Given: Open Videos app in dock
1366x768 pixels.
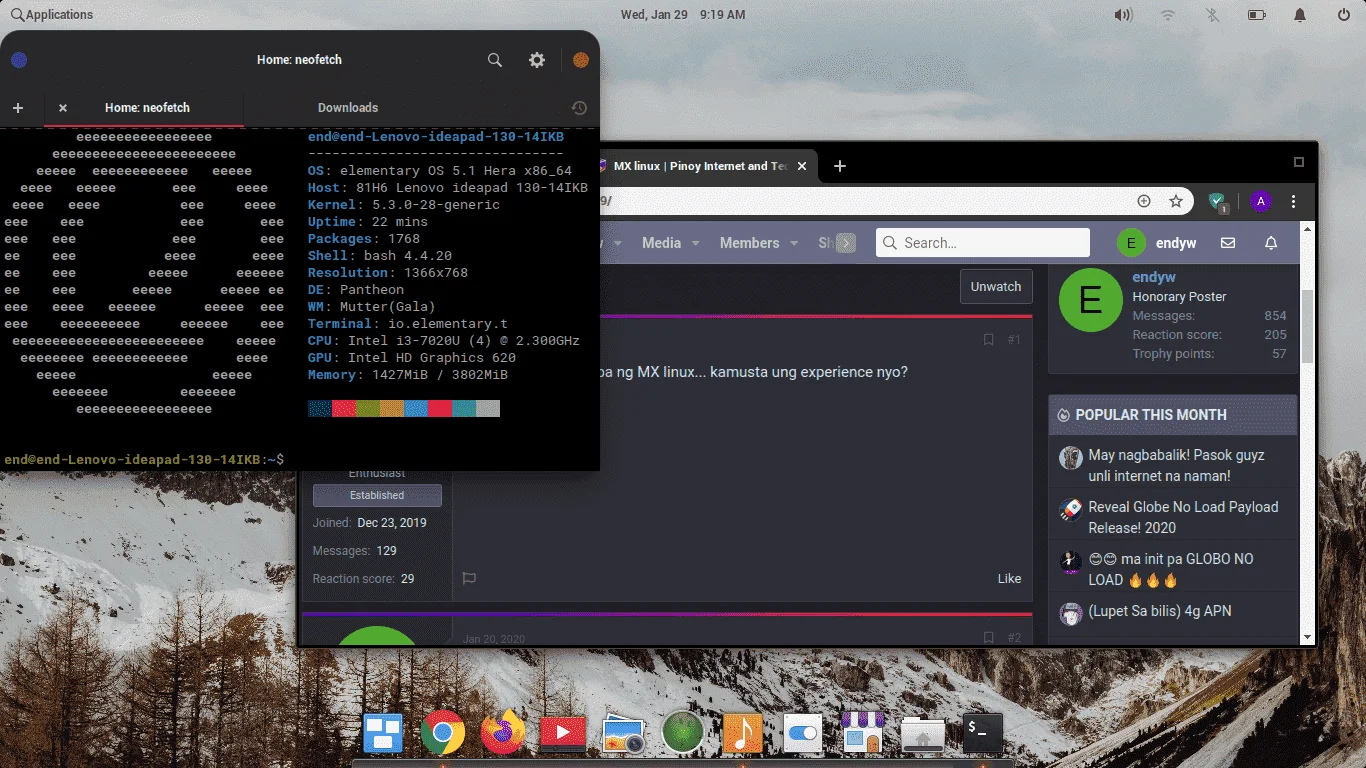Looking at the screenshot, I should (563, 734).
